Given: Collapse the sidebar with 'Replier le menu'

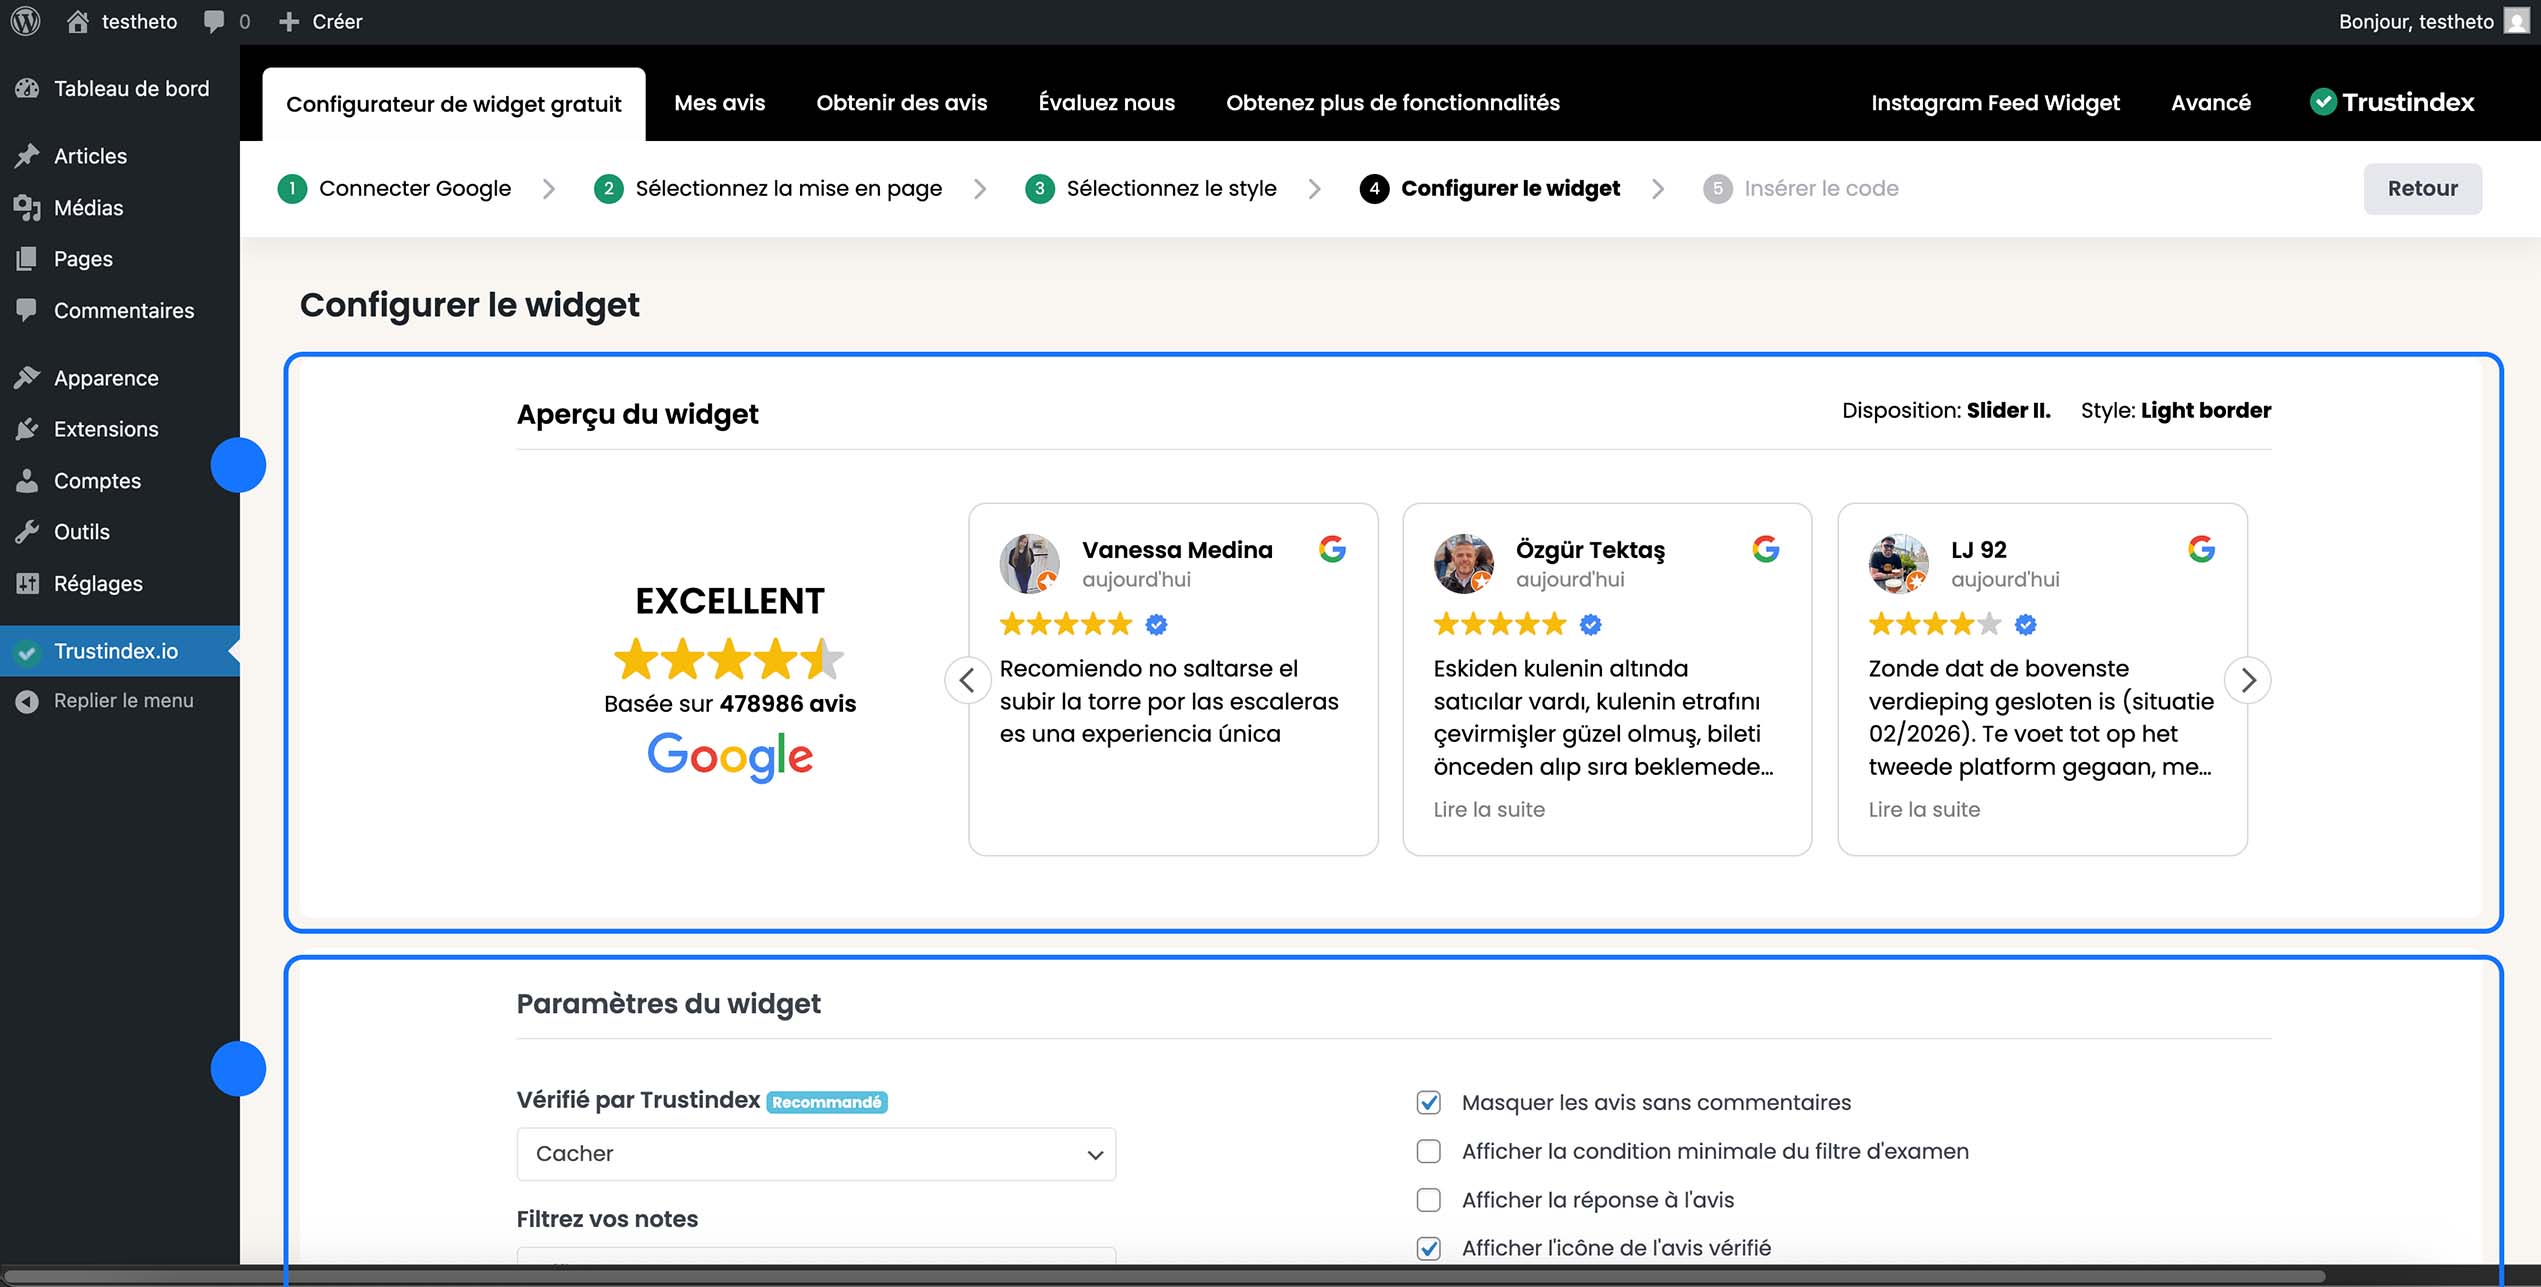Looking at the screenshot, I should (124, 700).
